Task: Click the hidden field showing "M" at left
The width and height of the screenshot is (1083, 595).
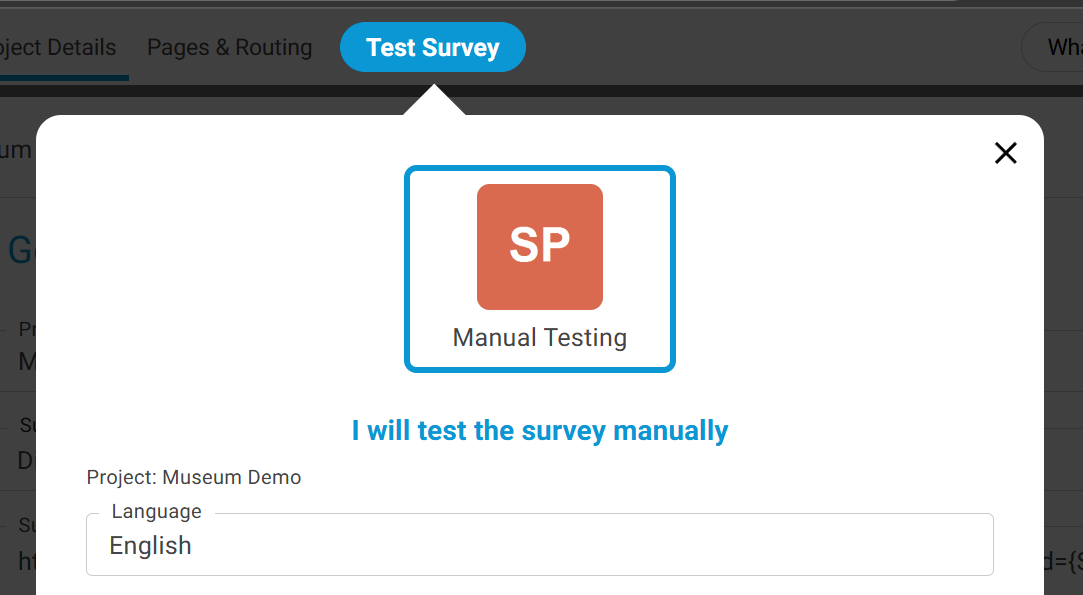Action: click(26, 360)
